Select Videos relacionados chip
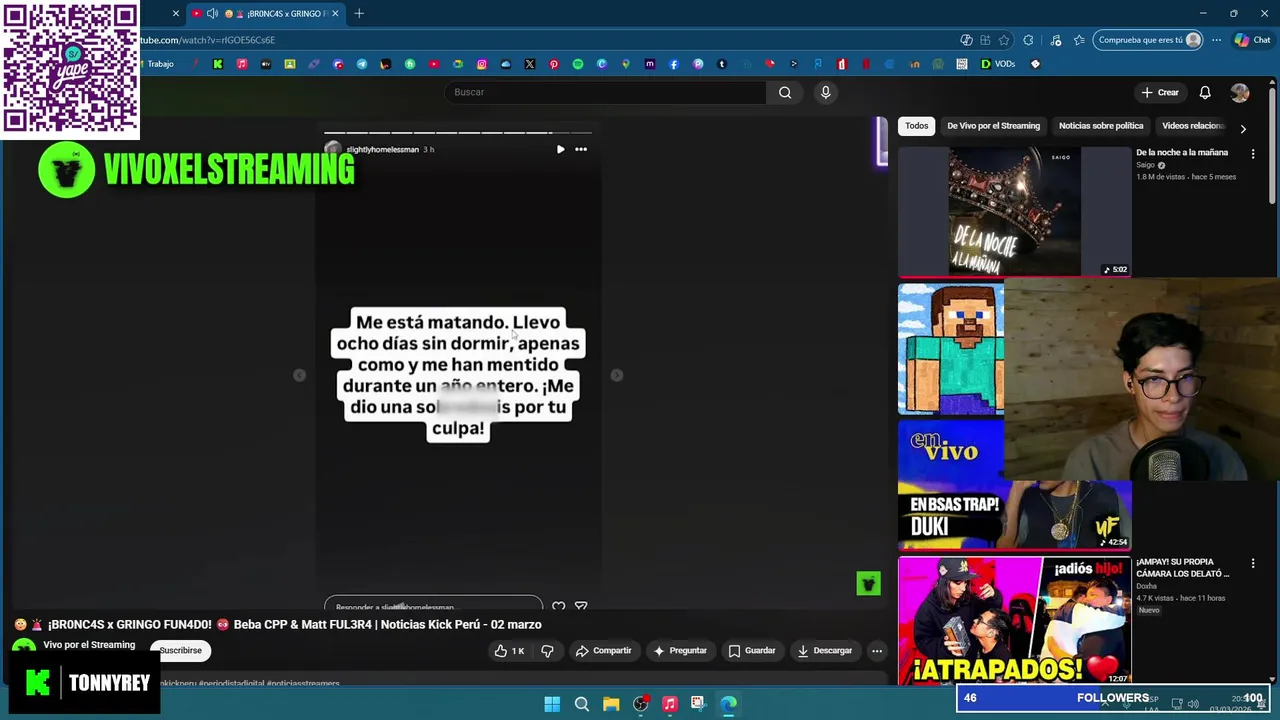Image resolution: width=1280 pixels, height=720 pixels. pos(1193,126)
